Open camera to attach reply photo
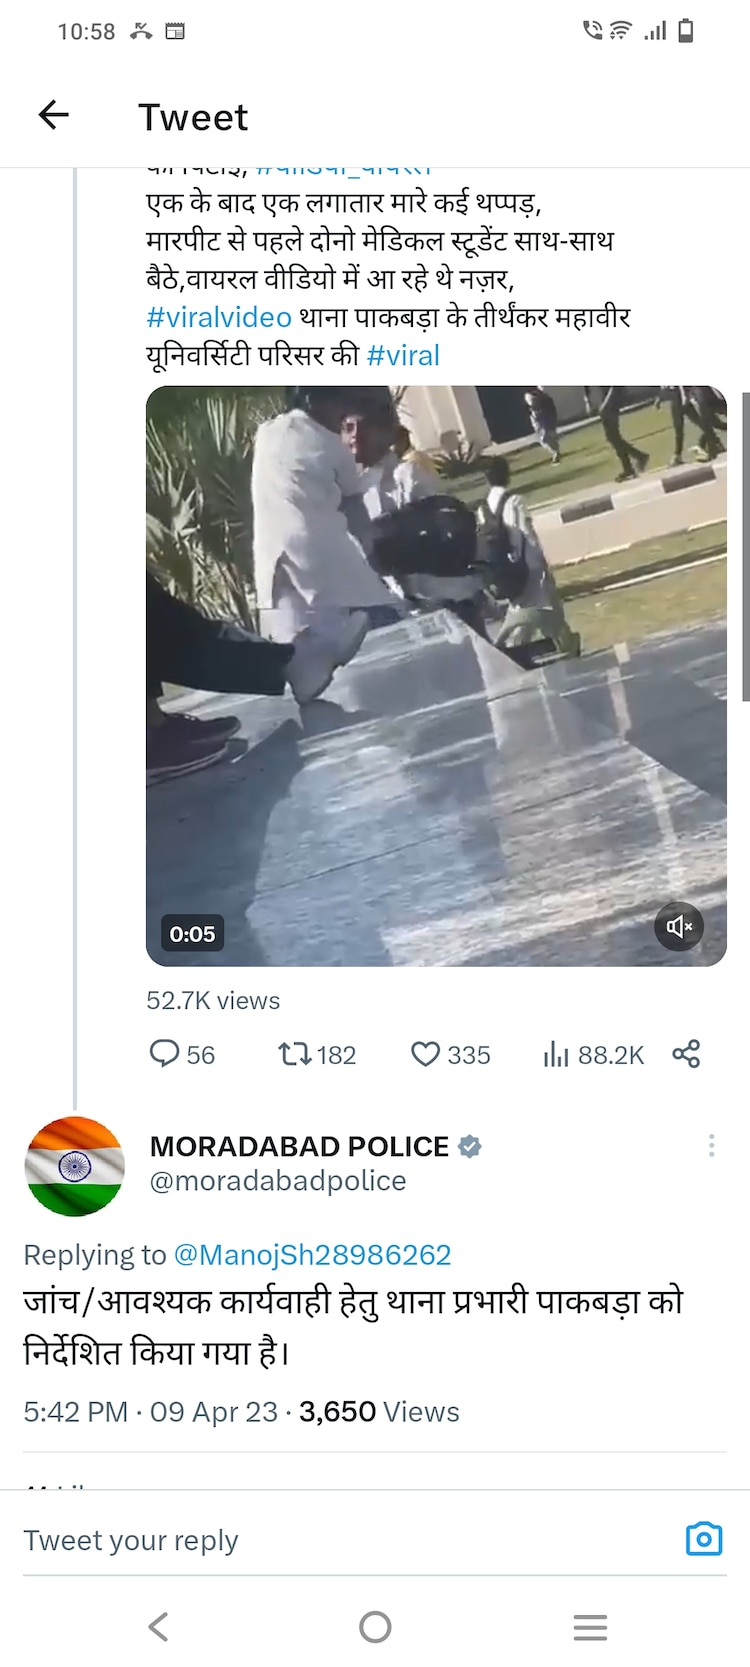750x1667 pixels. [704, 1539]
